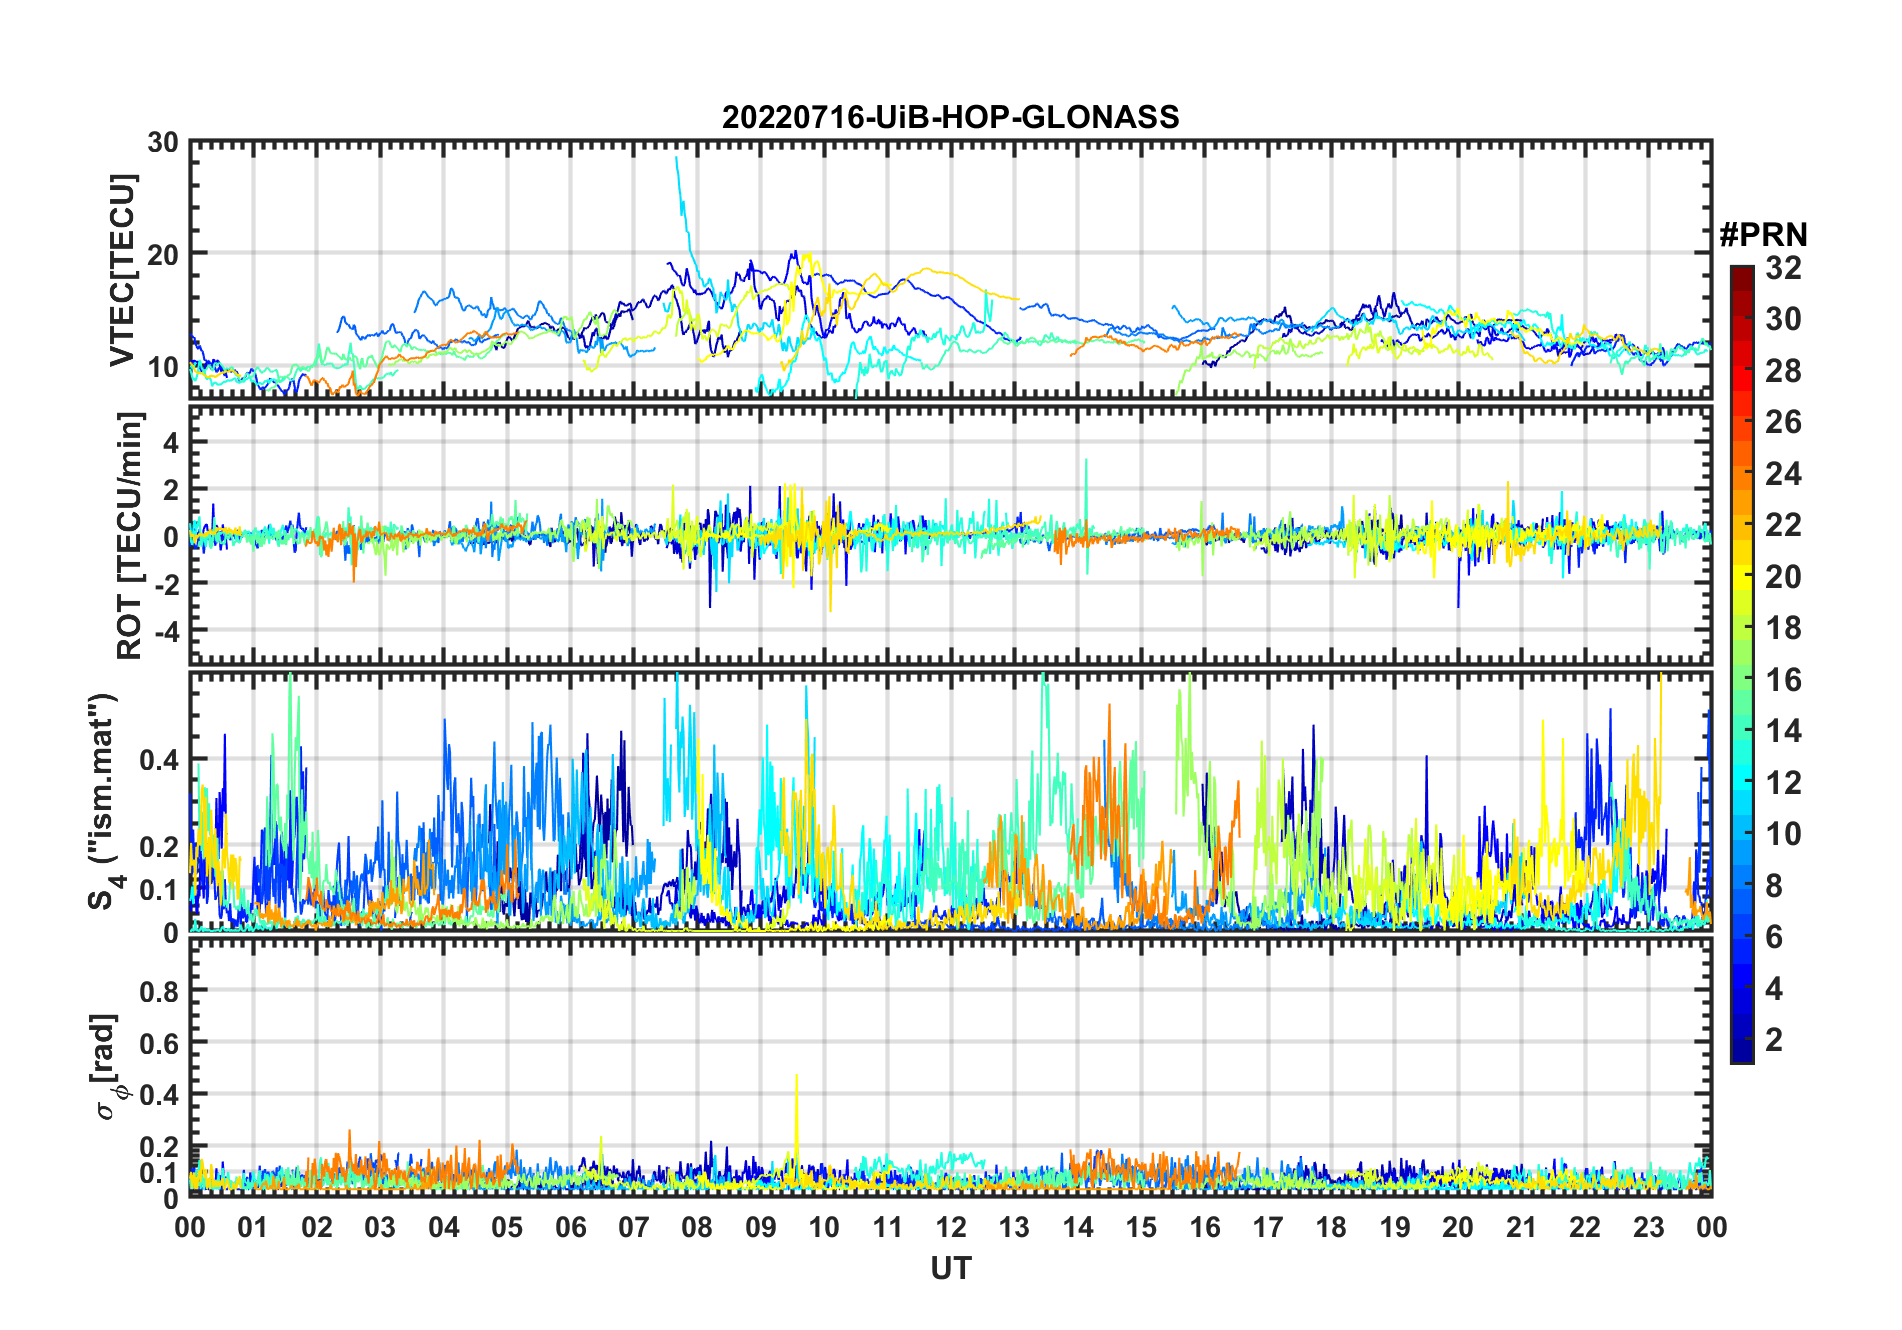Click the 18 tick label on time axis
This screenshot has height=1330, width=1902.
(x=1331, y=1227)
